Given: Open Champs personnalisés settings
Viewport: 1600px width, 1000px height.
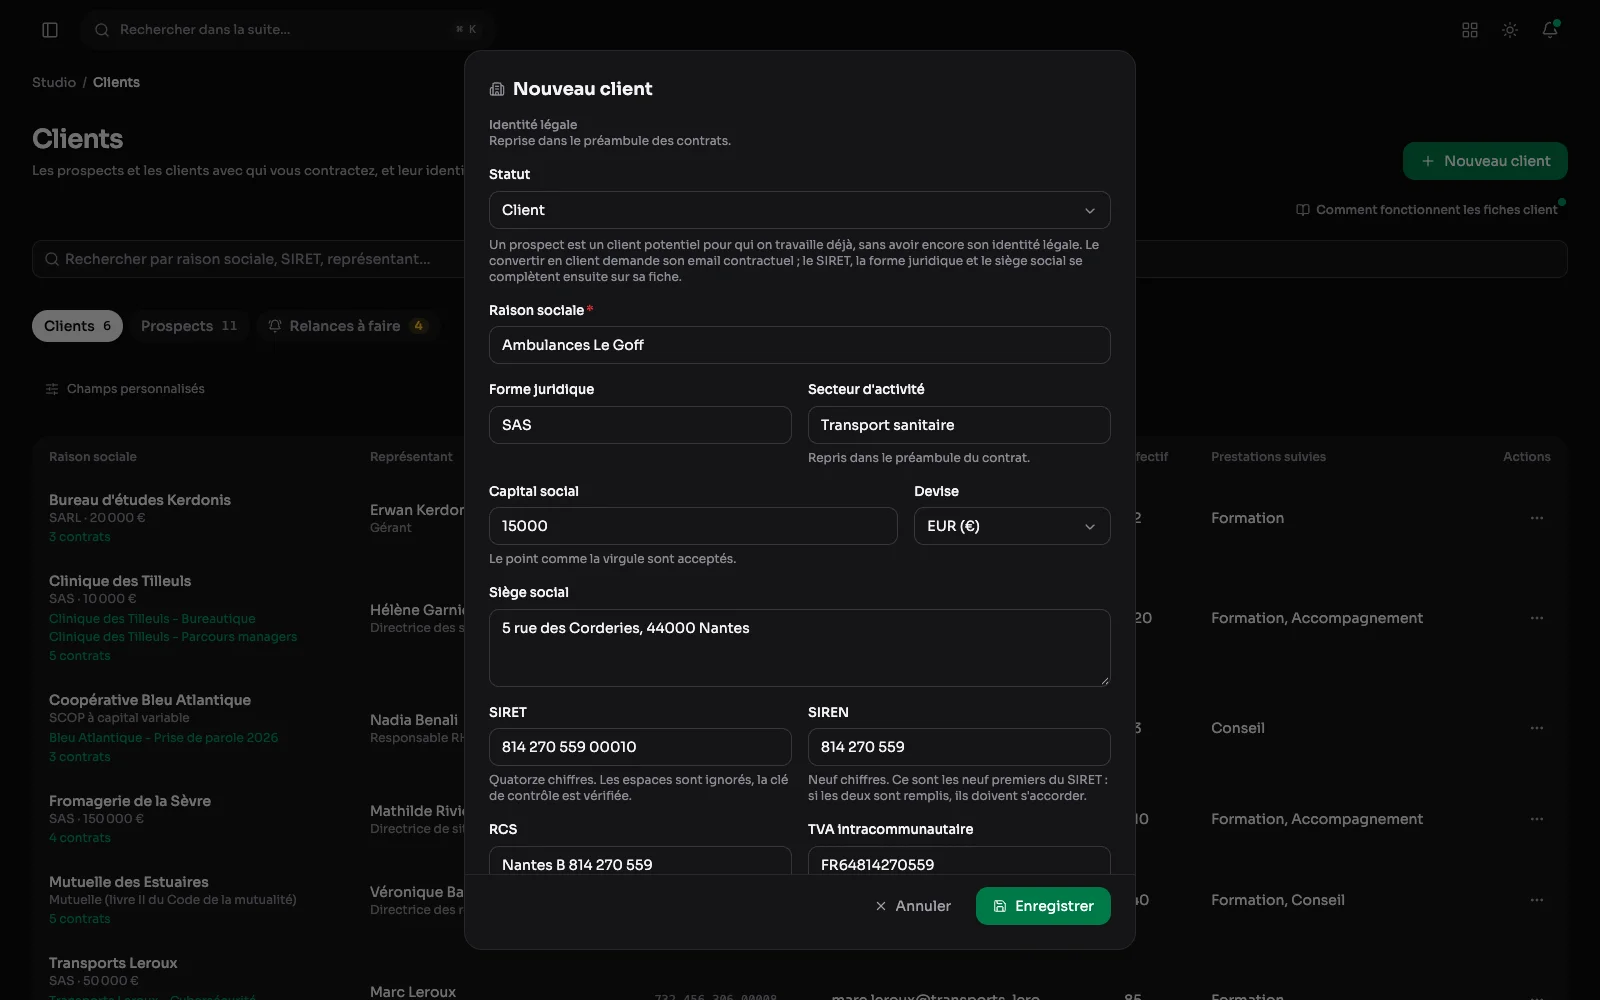Looking at the screenshot, I should [x=125, y=389].
